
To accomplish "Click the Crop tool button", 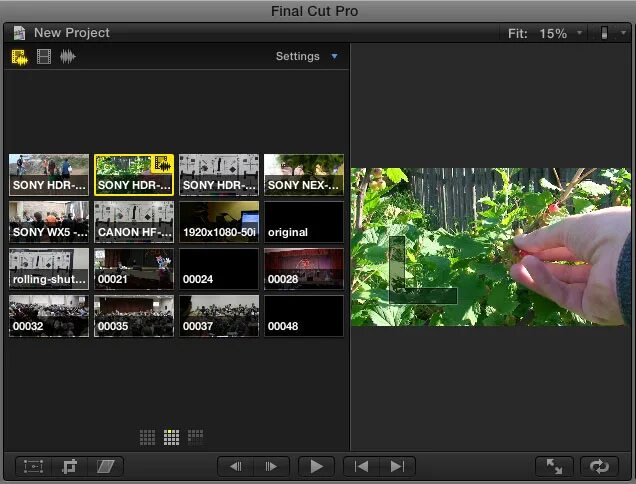I will (69, 467).
